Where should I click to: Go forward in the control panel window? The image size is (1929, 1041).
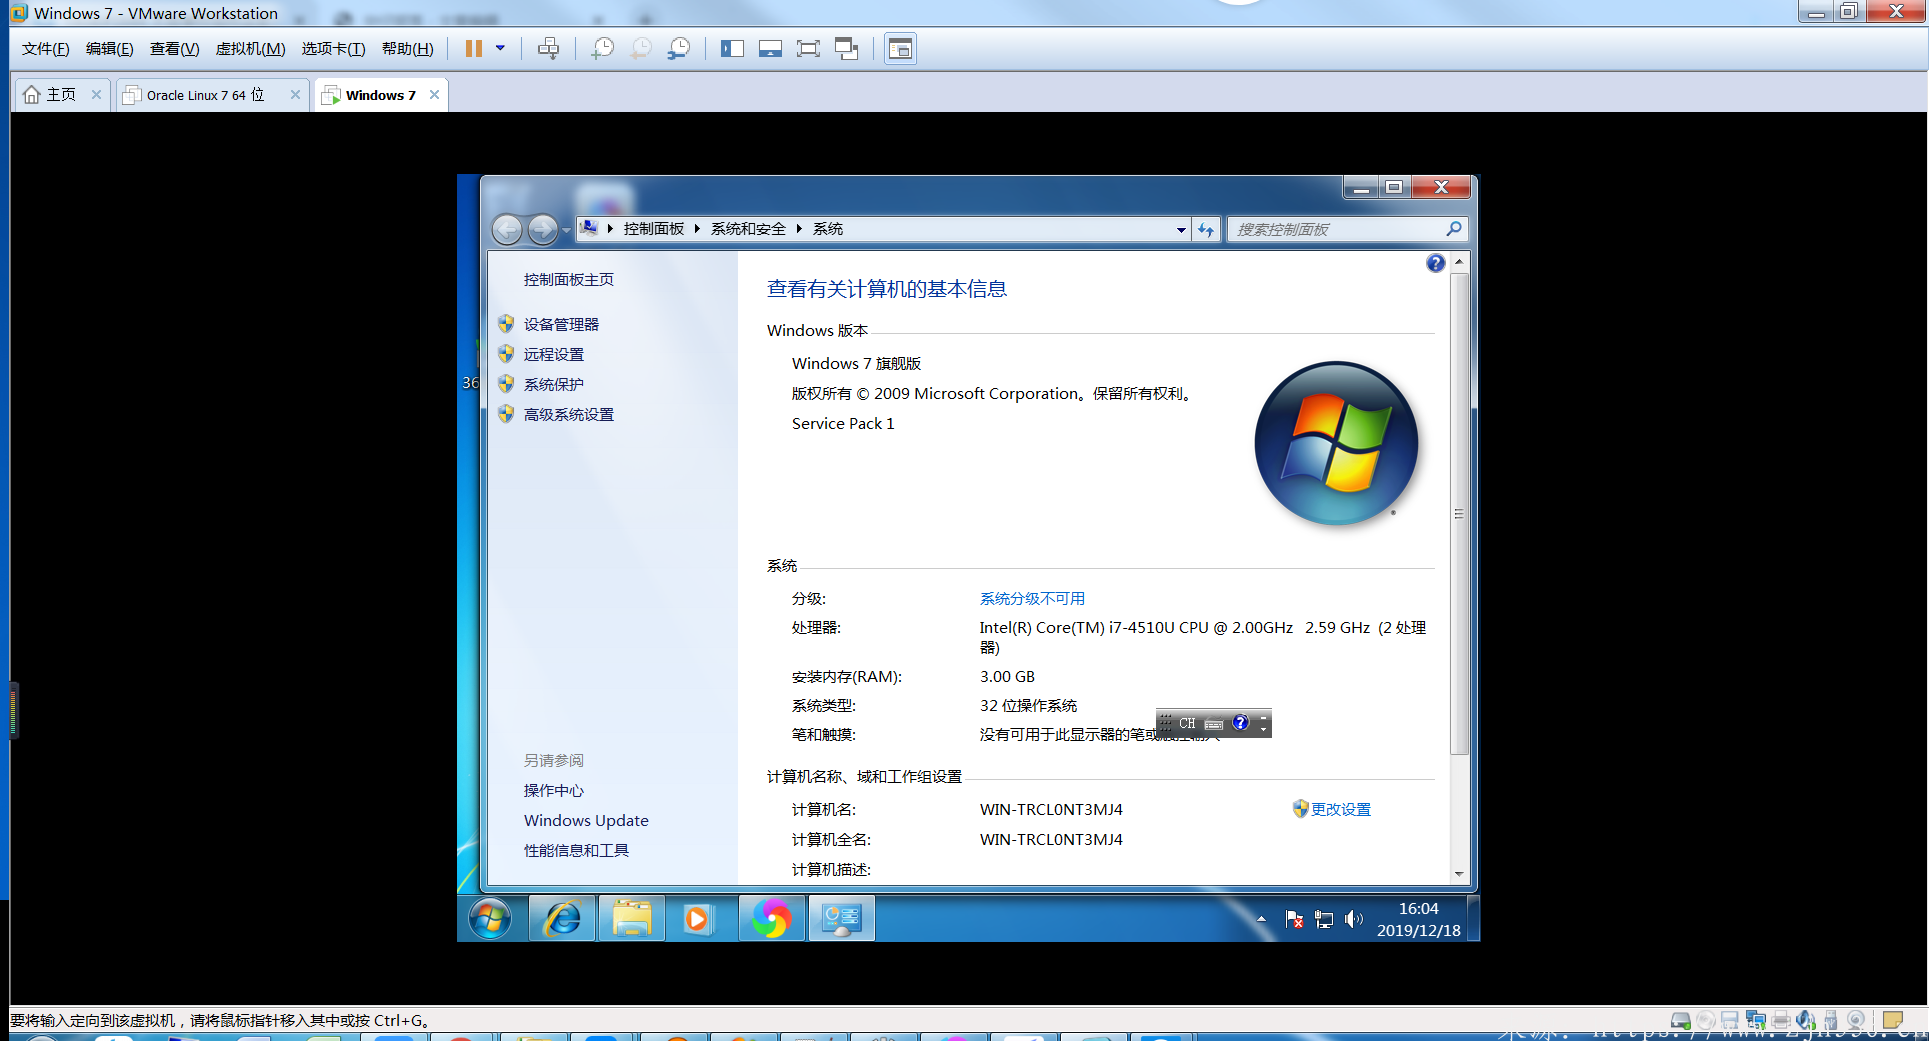point(542,230)
